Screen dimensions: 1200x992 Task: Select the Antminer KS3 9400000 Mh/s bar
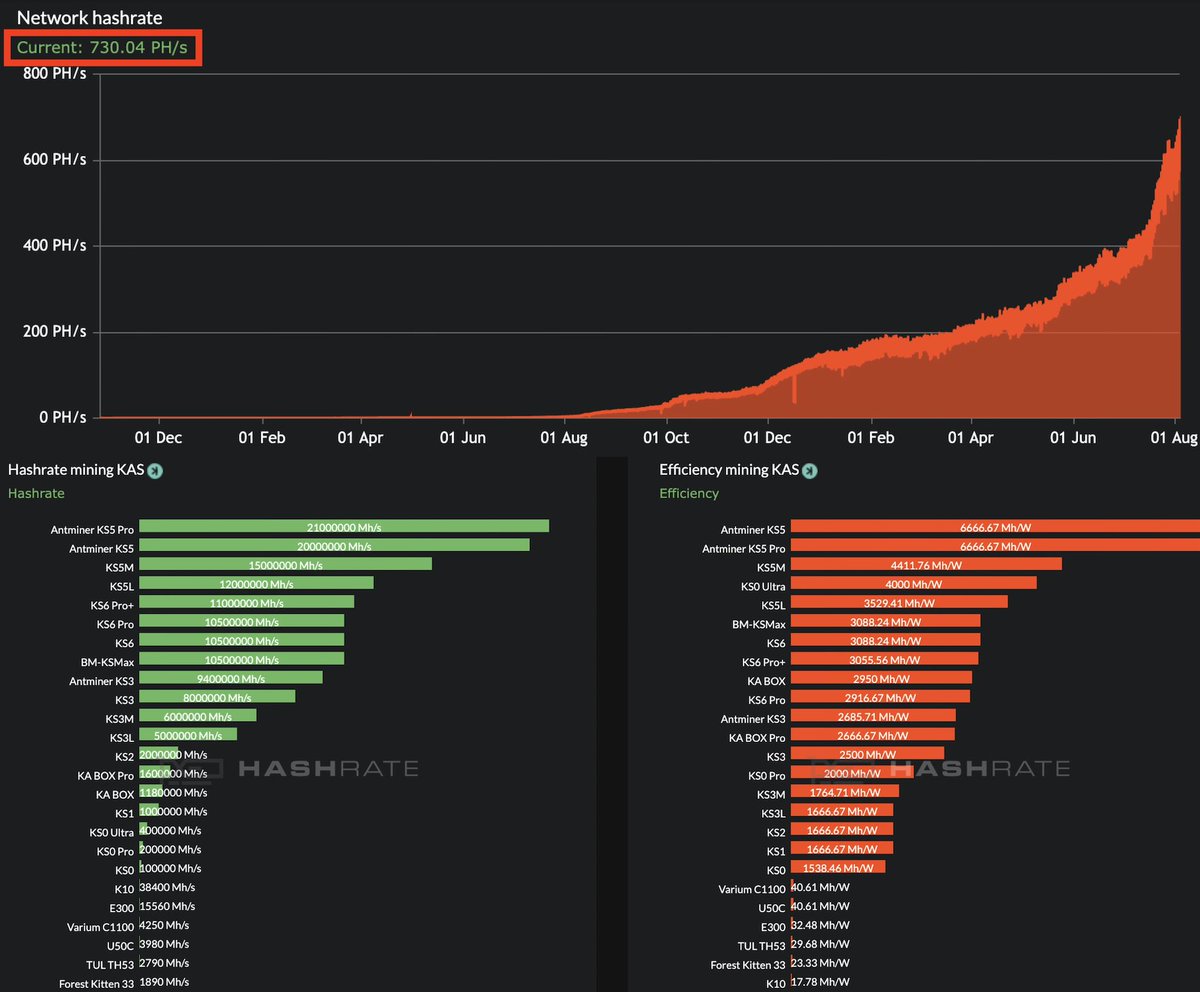click(x=231, y=679)
